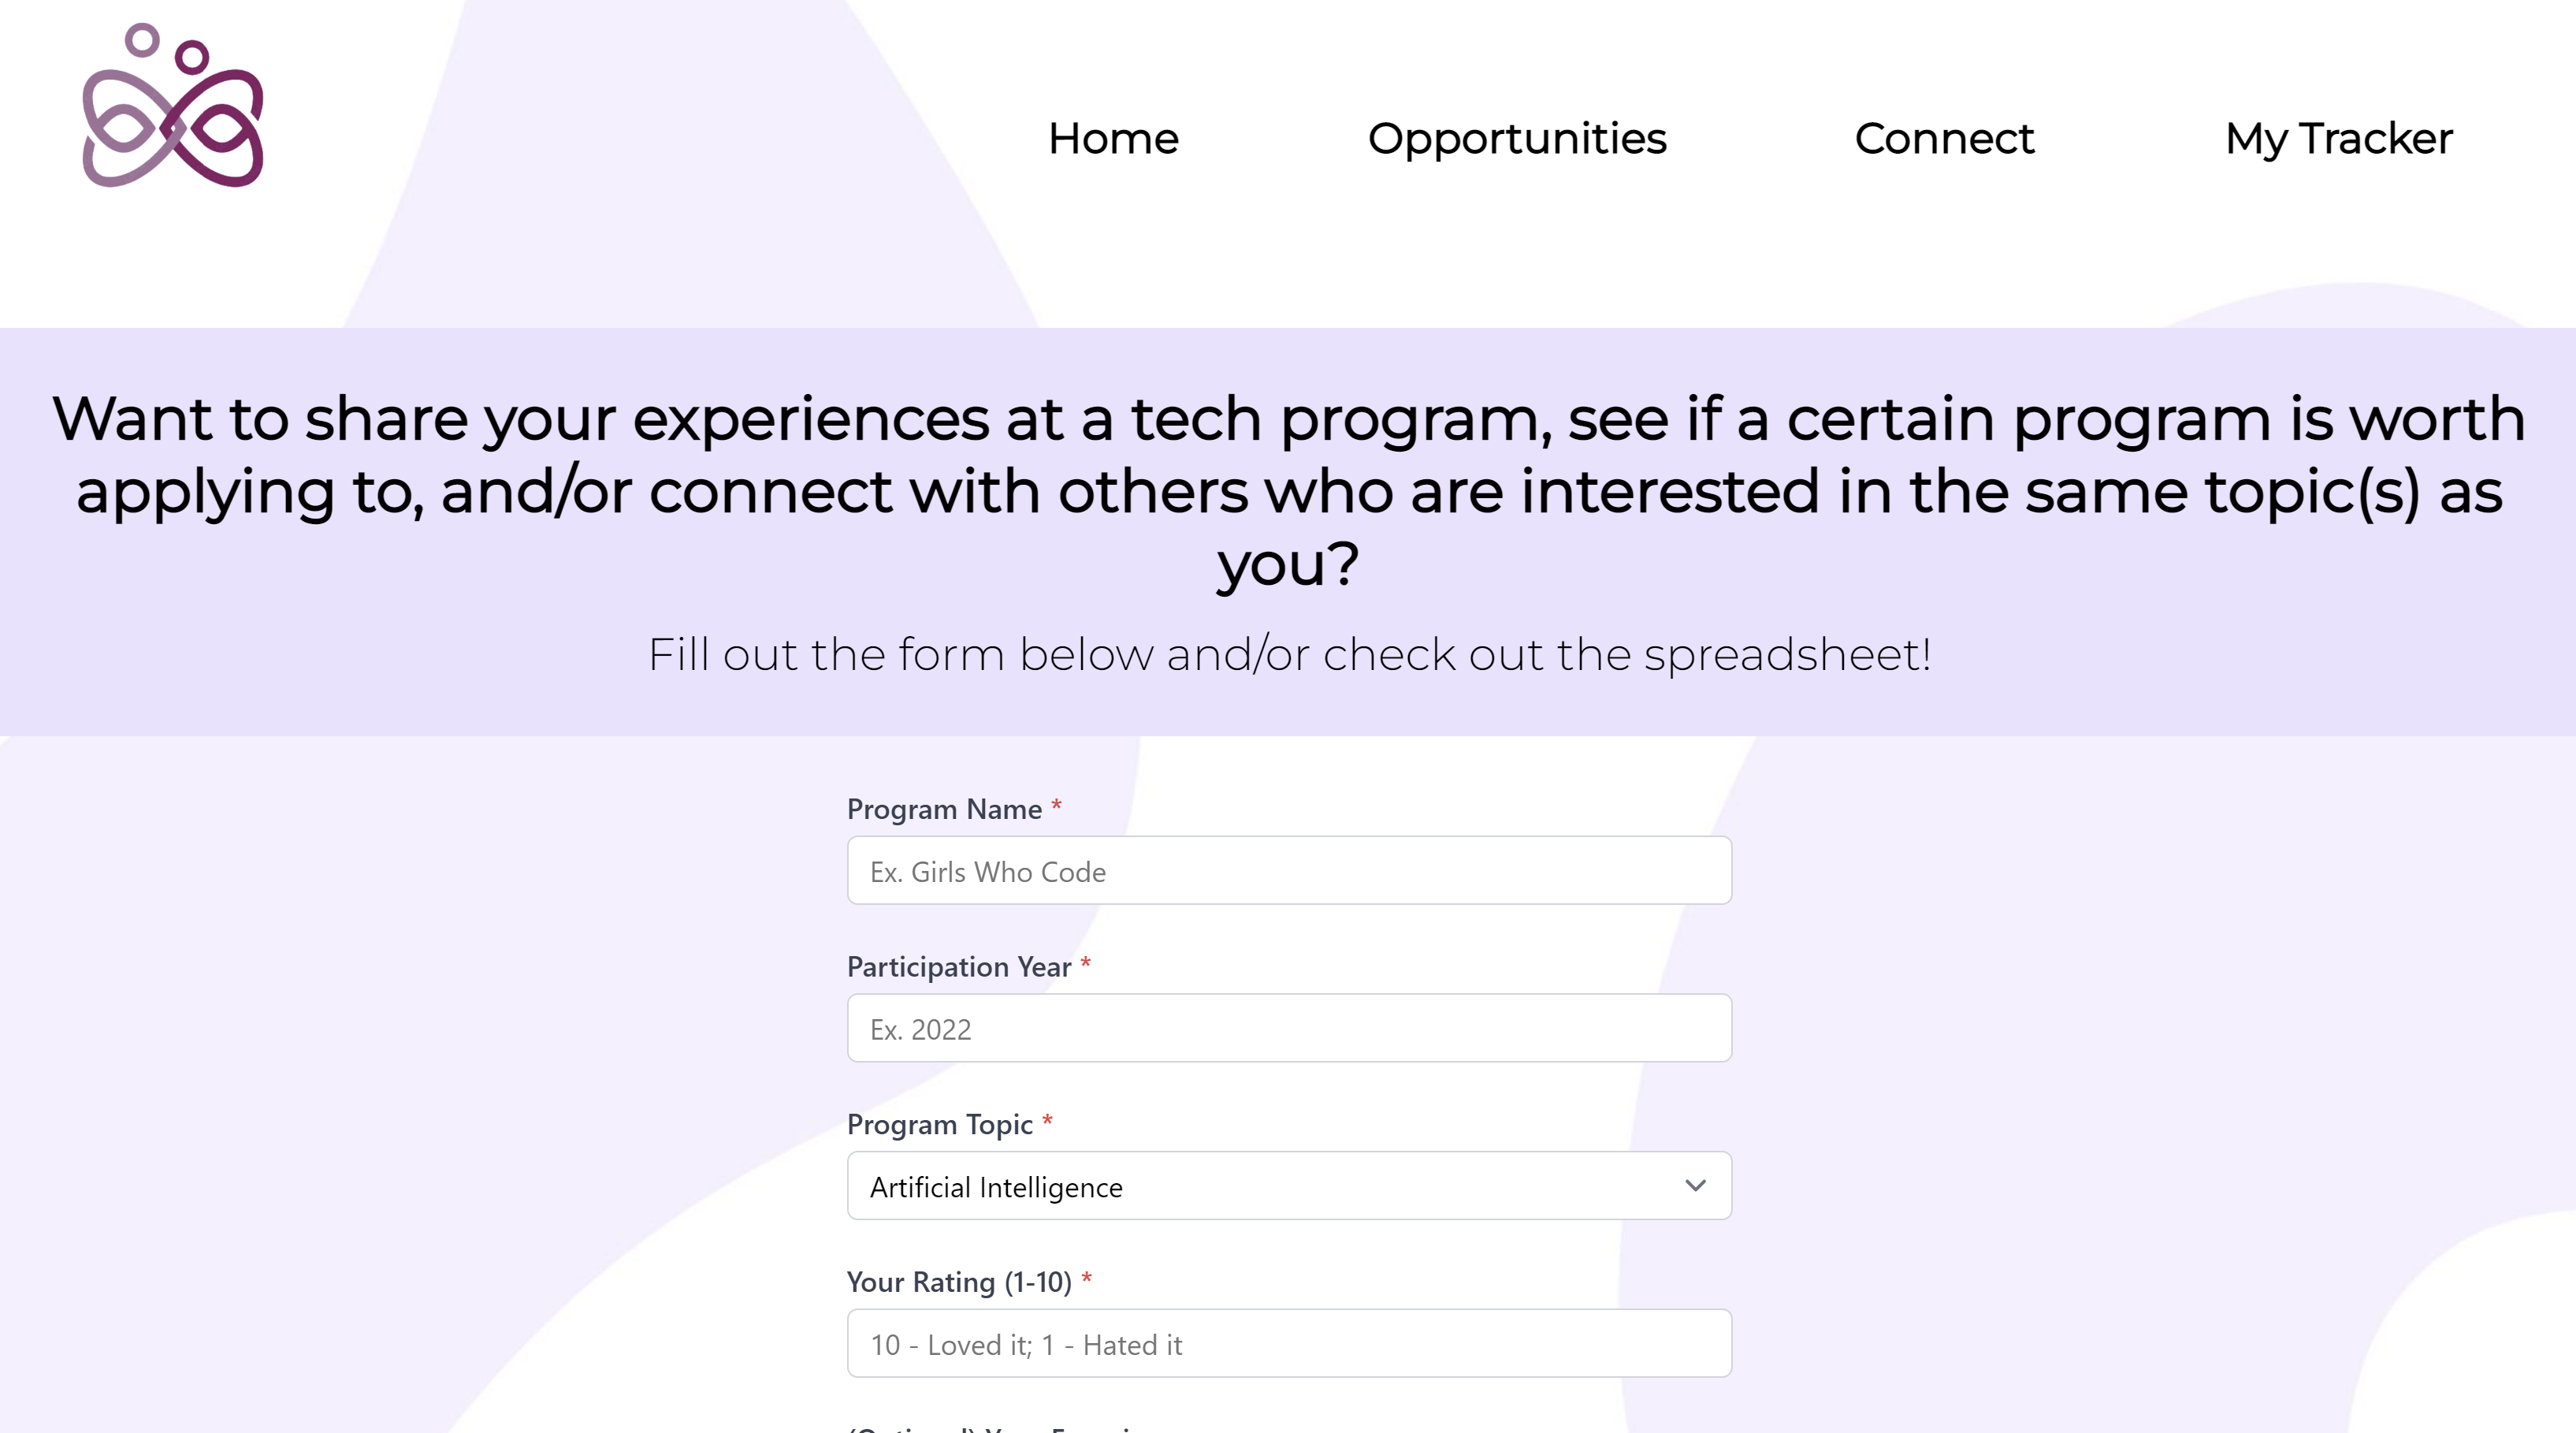Focus the Program Name input field
The width and height of the screenshot is (2576, 1433).
pyautogui.click(x=1289, y=870)
